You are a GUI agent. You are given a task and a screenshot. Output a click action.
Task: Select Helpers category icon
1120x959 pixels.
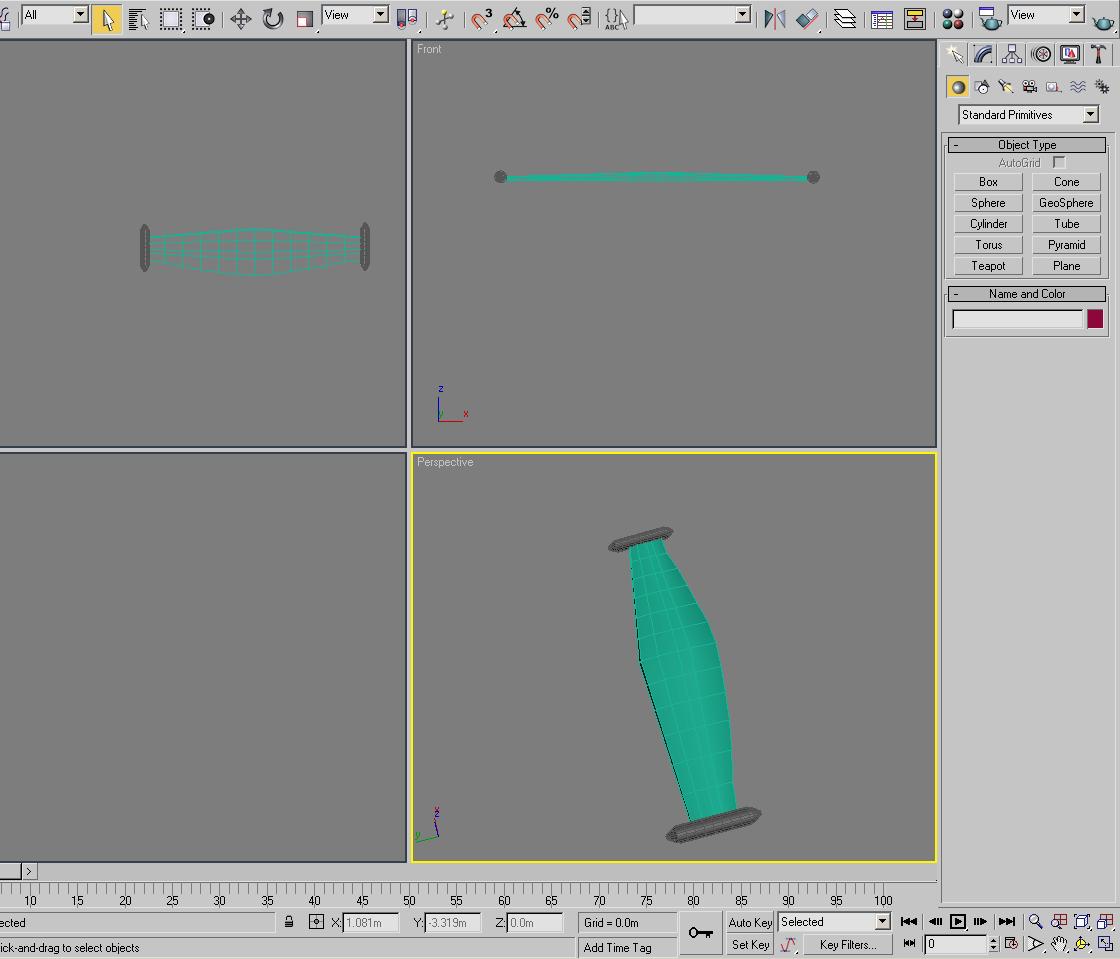point(1054,87)
